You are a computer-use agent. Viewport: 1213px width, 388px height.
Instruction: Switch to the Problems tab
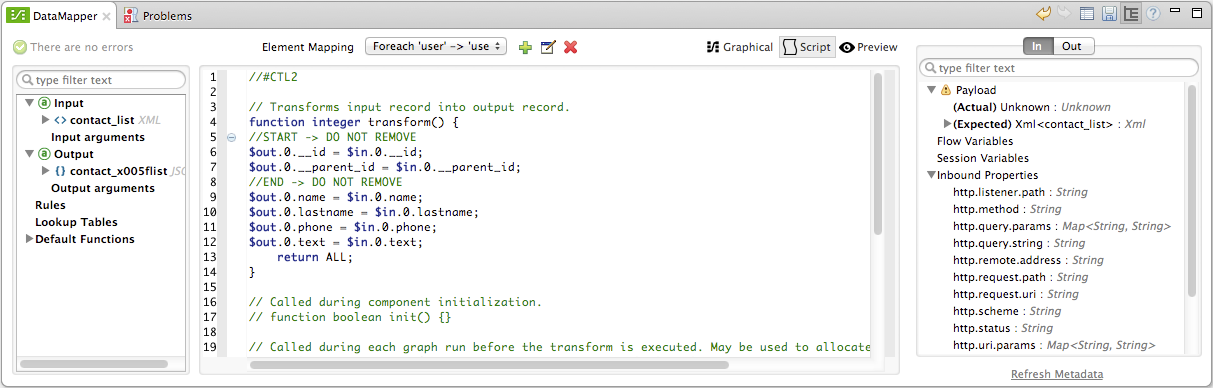click(x=159, y=15)
